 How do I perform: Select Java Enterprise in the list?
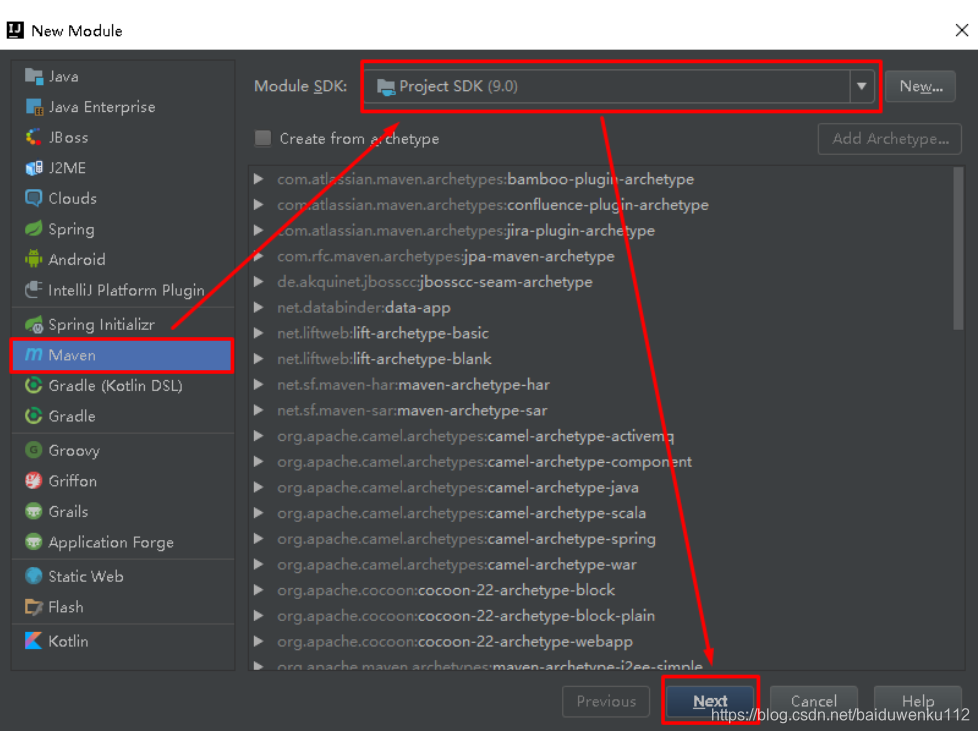pyautogui.click(x=123, y=107)
